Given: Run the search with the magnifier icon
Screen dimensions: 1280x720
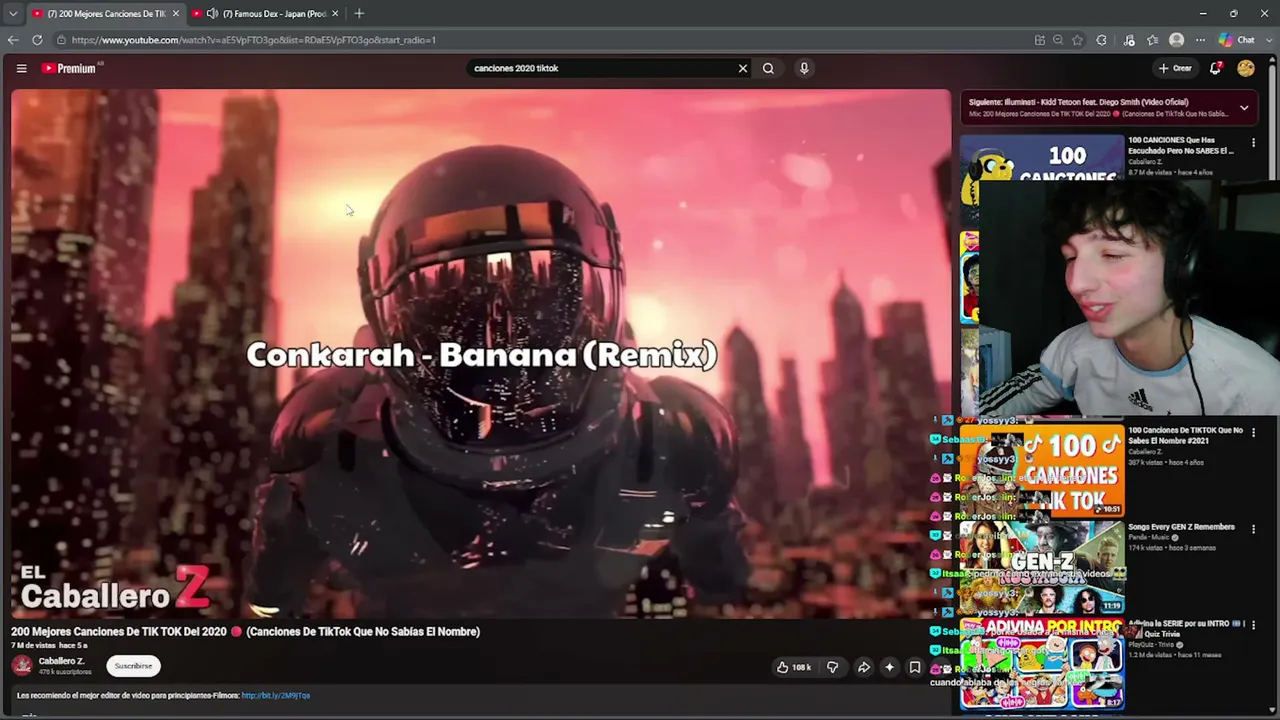Looking at the screenshot, I should click(768, 68).
